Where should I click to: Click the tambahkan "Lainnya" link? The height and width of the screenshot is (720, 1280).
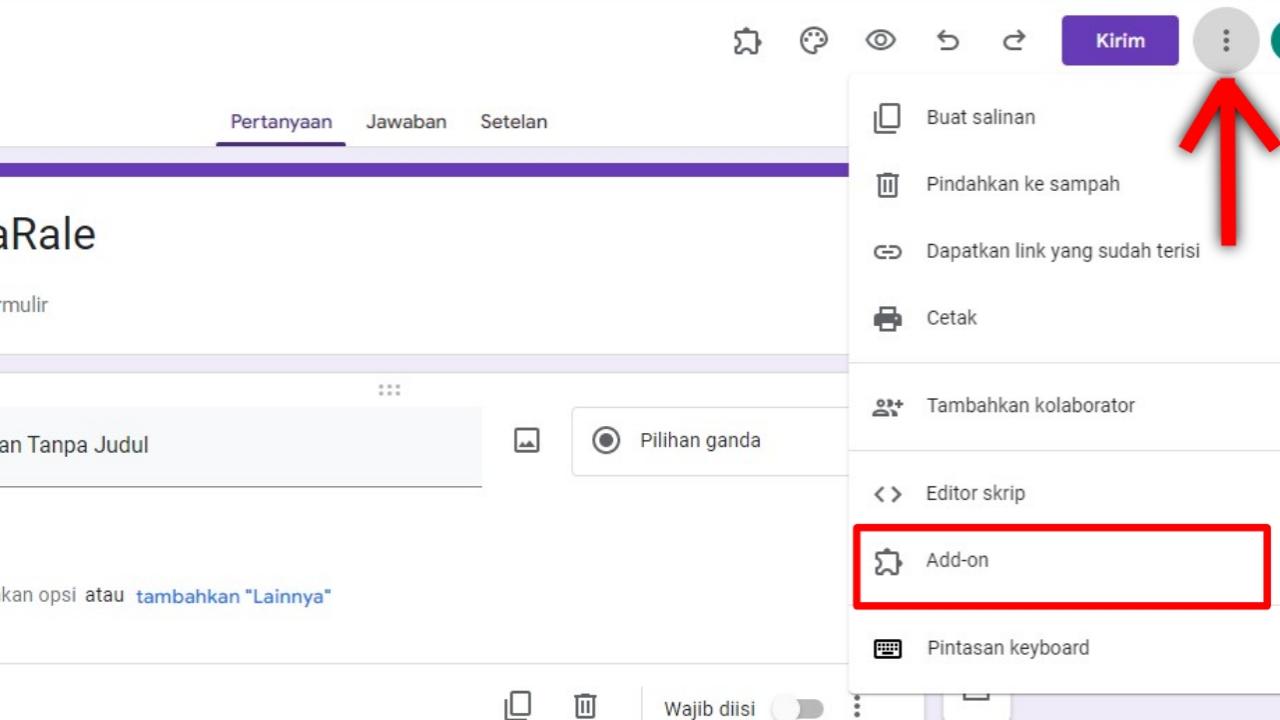click(x=233, y=597)
